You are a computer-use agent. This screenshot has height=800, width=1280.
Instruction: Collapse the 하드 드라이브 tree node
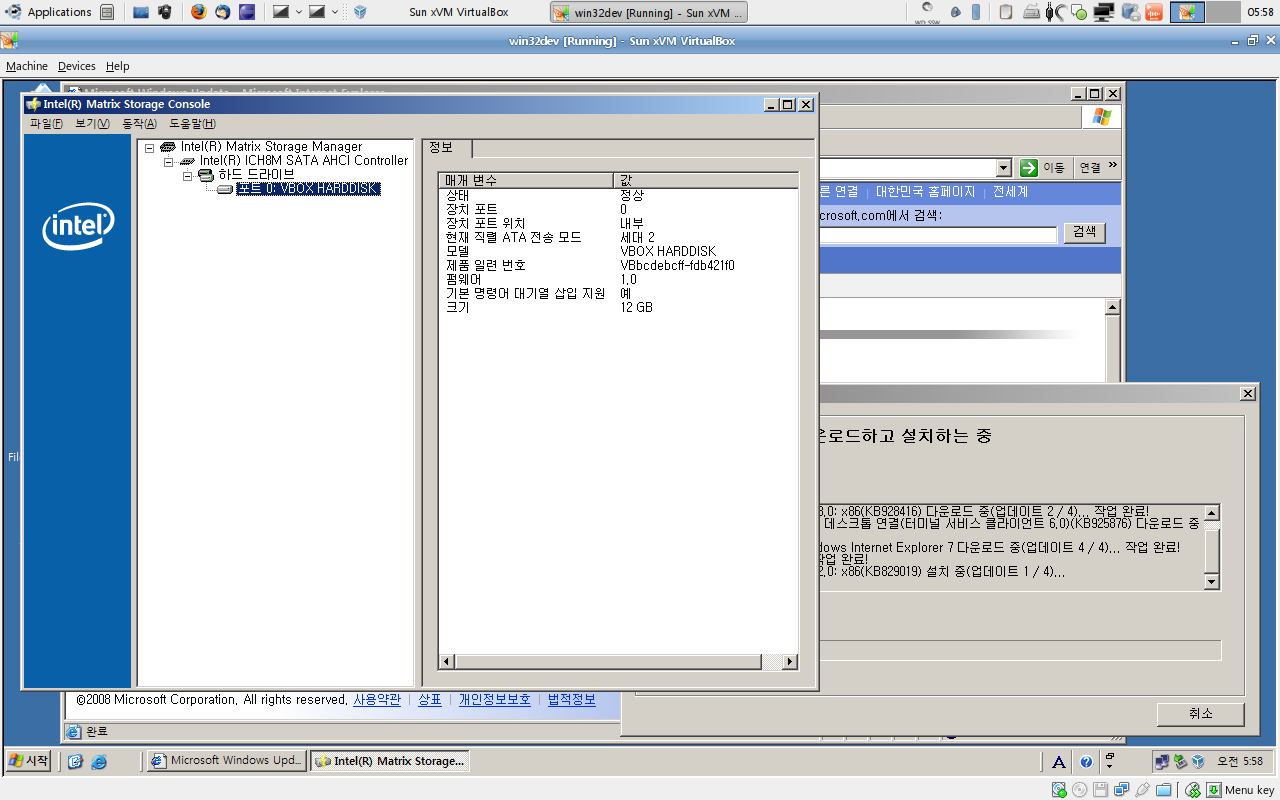coord(187,175)
